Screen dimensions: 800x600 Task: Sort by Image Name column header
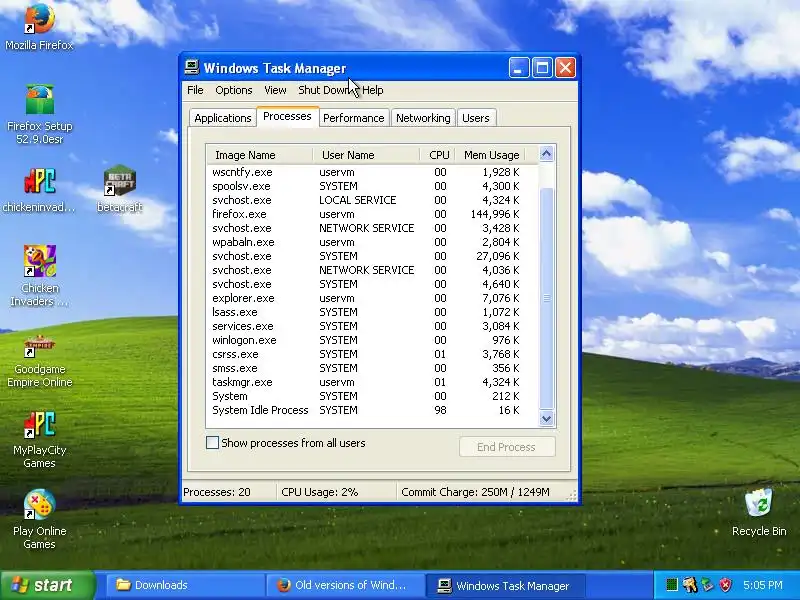pyautogui.click(x=260, y=155)
